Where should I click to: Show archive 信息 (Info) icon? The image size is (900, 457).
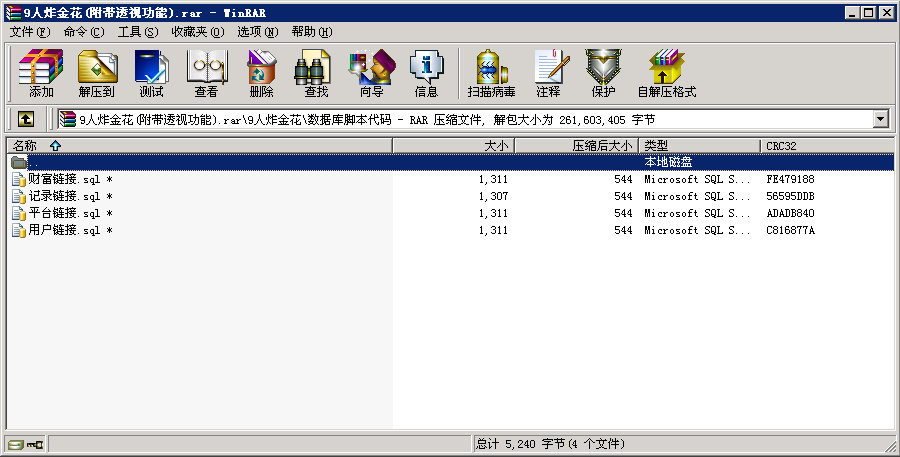[x=426, y=72]
